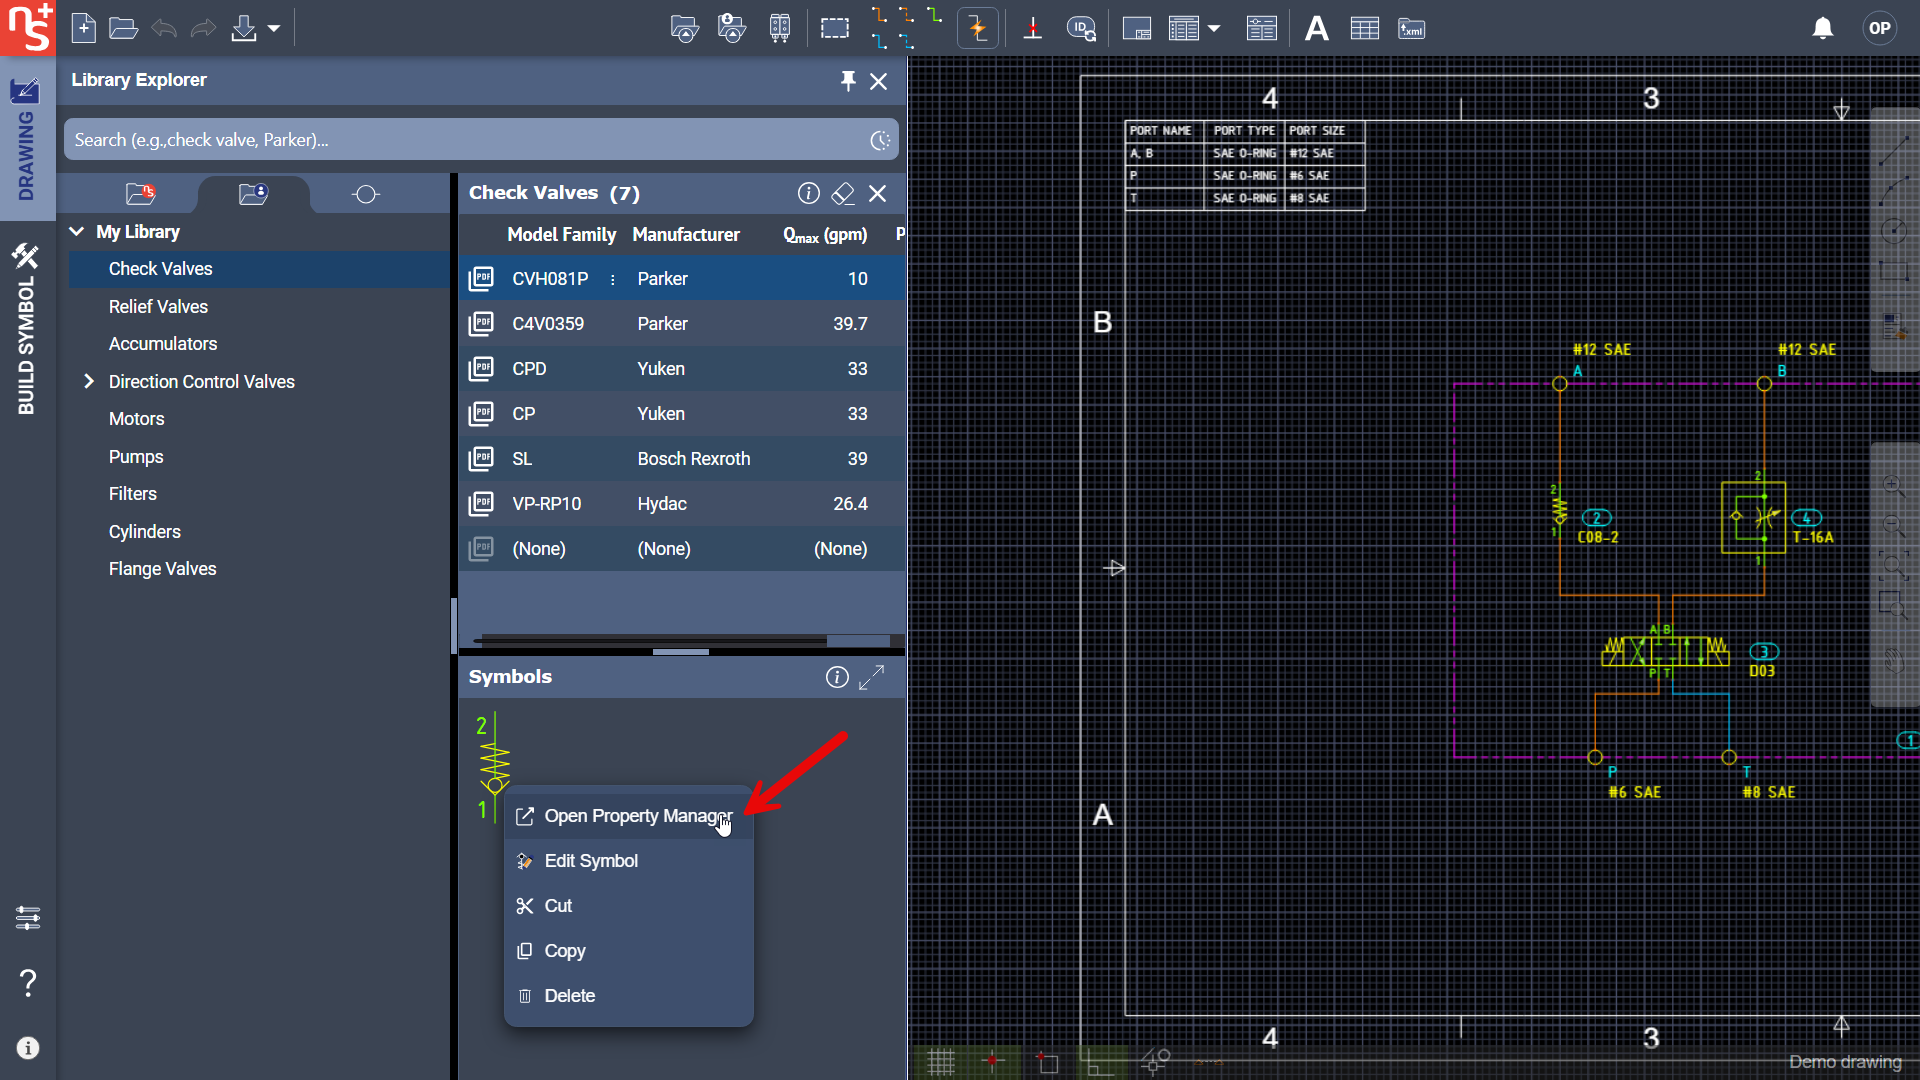Toggle the grid display button
This screenshot has width=1920, height=1080.
click(x=940, y=1061)
